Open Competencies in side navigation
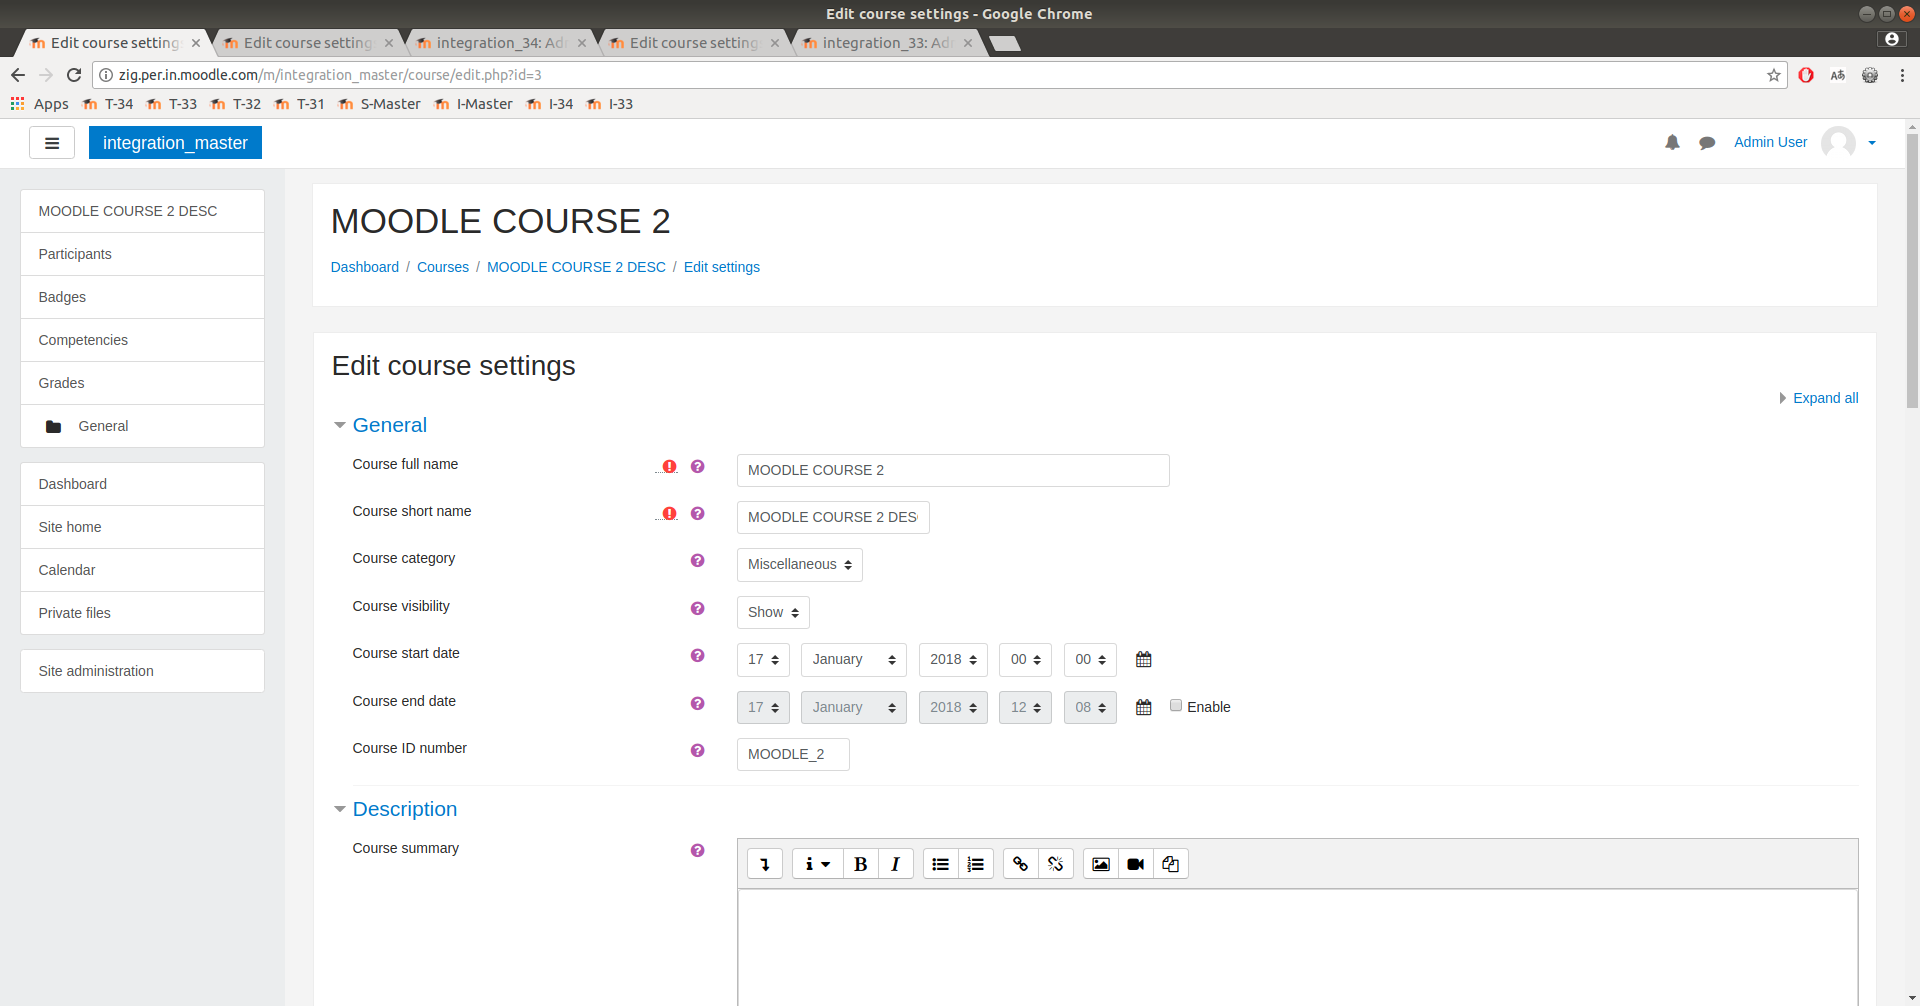The width and height of the screenshot is (1920, 1006). [x=142, y=340]
